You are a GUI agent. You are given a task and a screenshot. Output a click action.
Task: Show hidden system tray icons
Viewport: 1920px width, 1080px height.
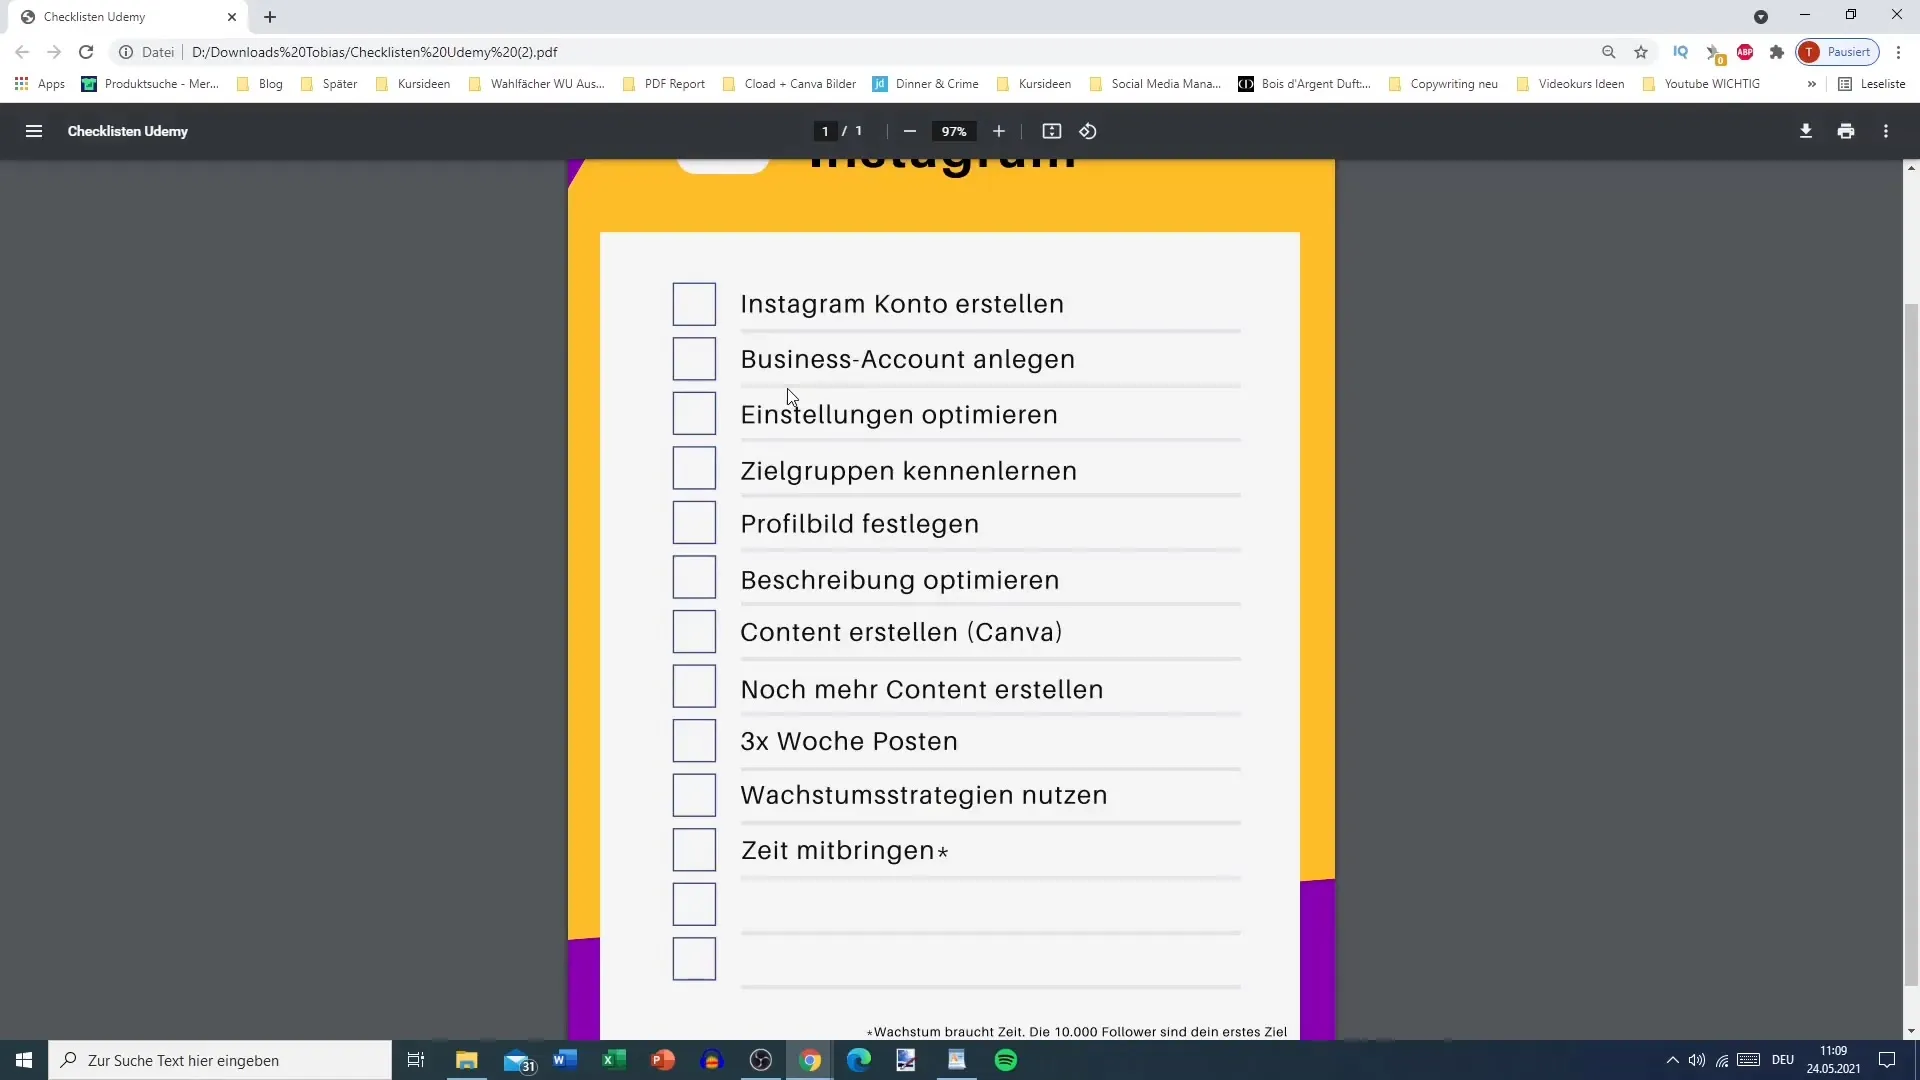1672,1060
